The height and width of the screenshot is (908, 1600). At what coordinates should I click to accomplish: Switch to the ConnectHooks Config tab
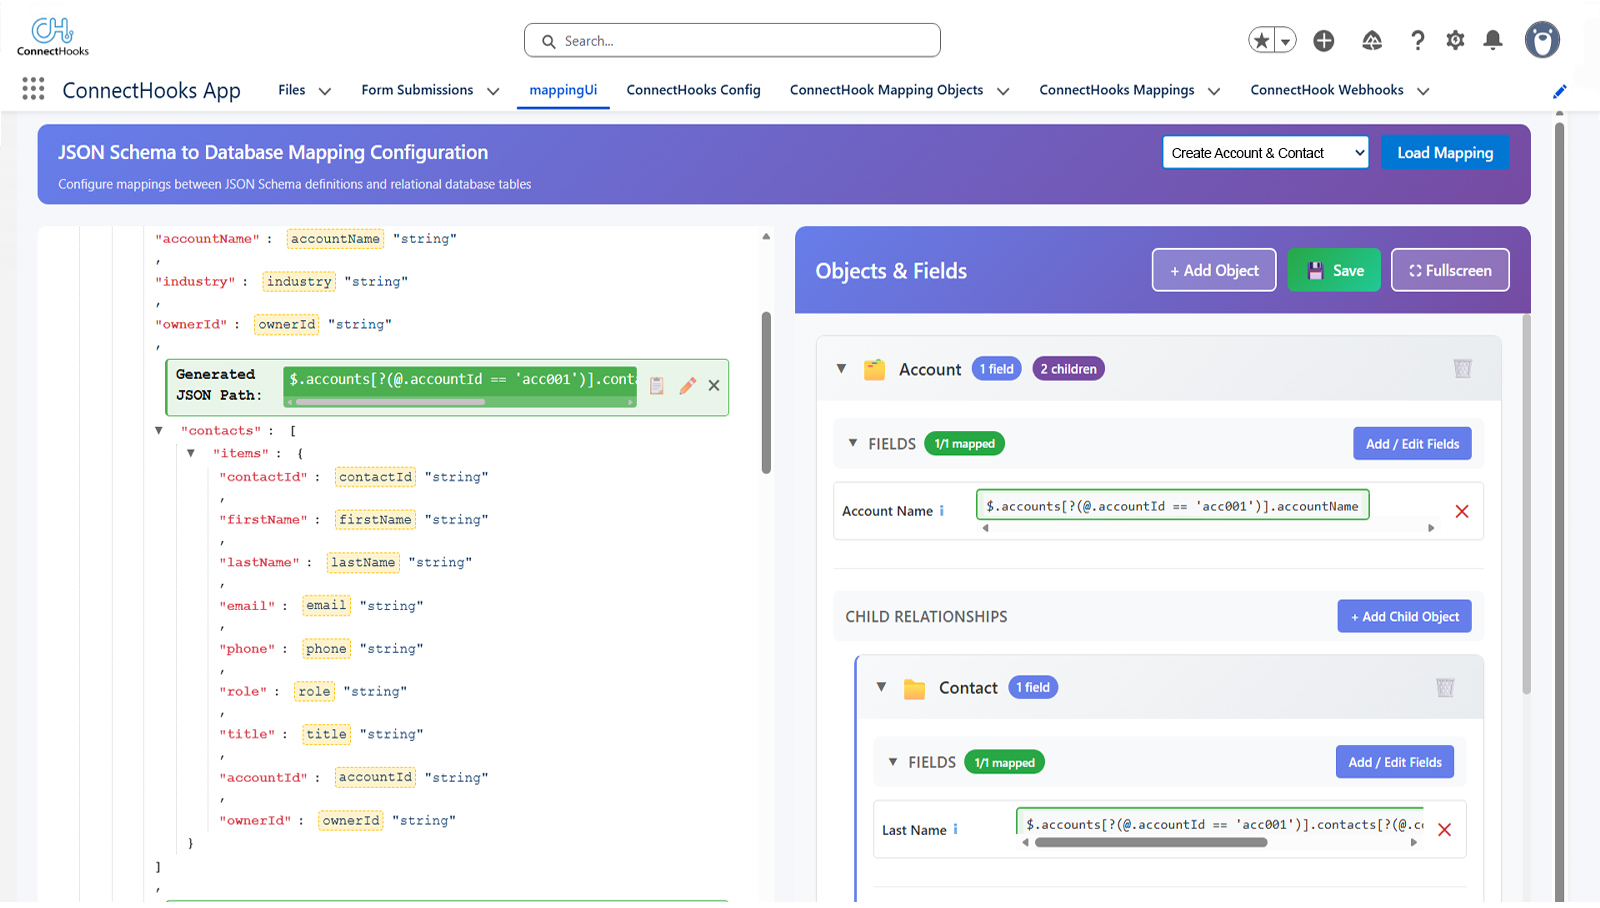[x=693, y=90]
